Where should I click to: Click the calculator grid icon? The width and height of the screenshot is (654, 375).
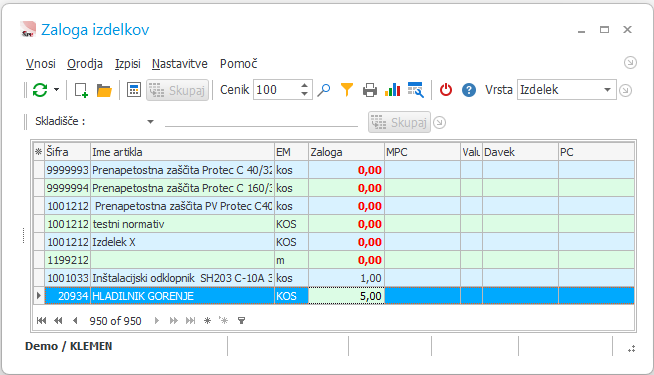[x=134, y=90]
